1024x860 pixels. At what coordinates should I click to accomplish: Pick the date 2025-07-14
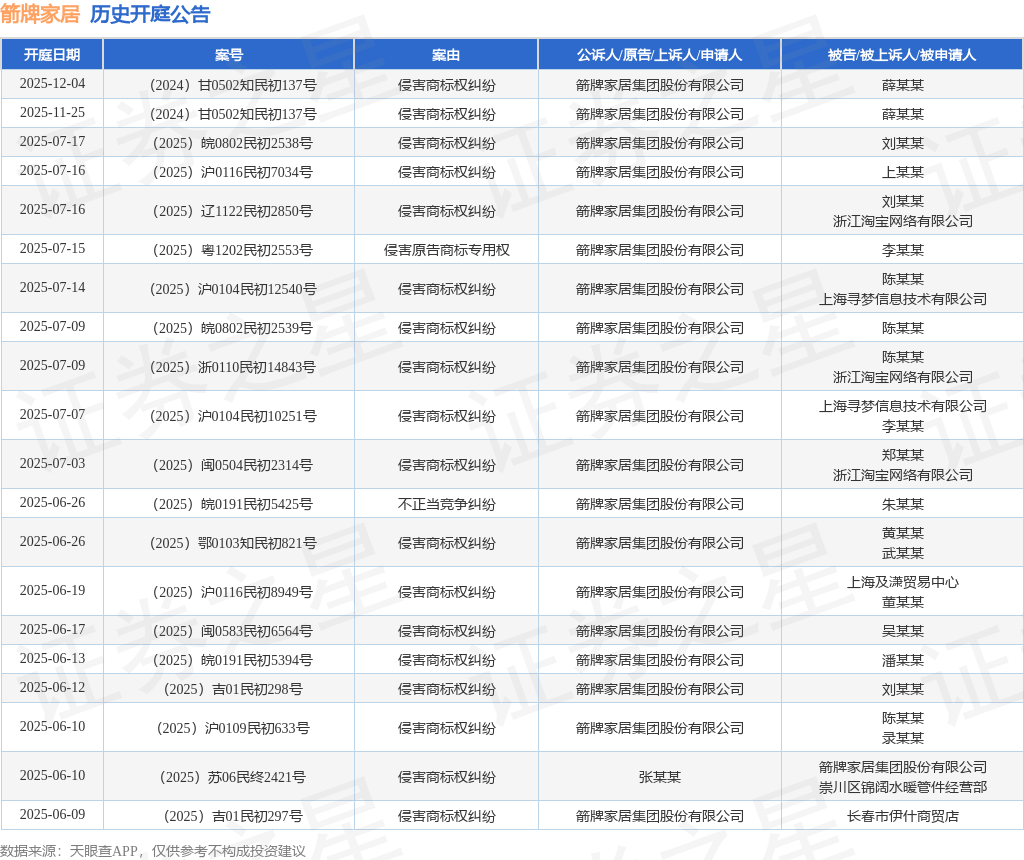[52, 288]
